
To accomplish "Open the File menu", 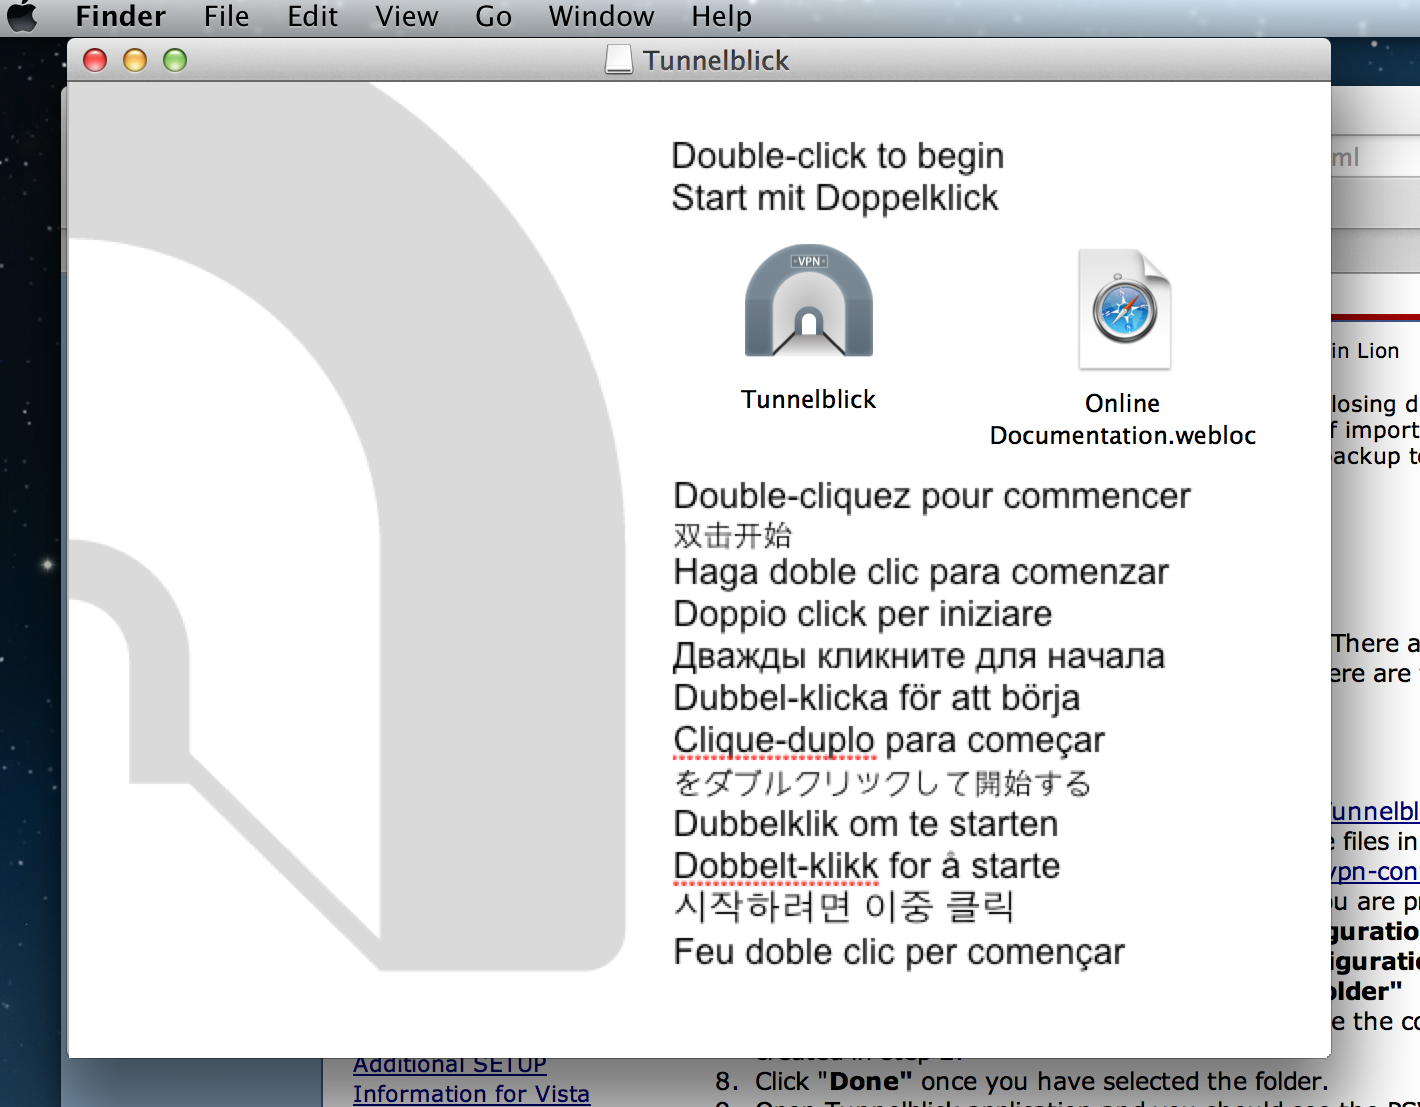I will [227, 16].
